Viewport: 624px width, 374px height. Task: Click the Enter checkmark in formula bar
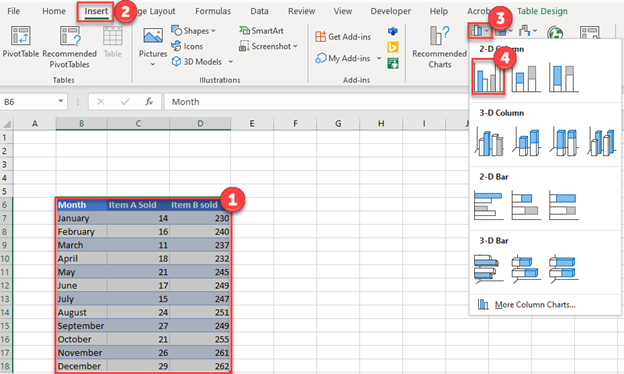pos(125,102)
